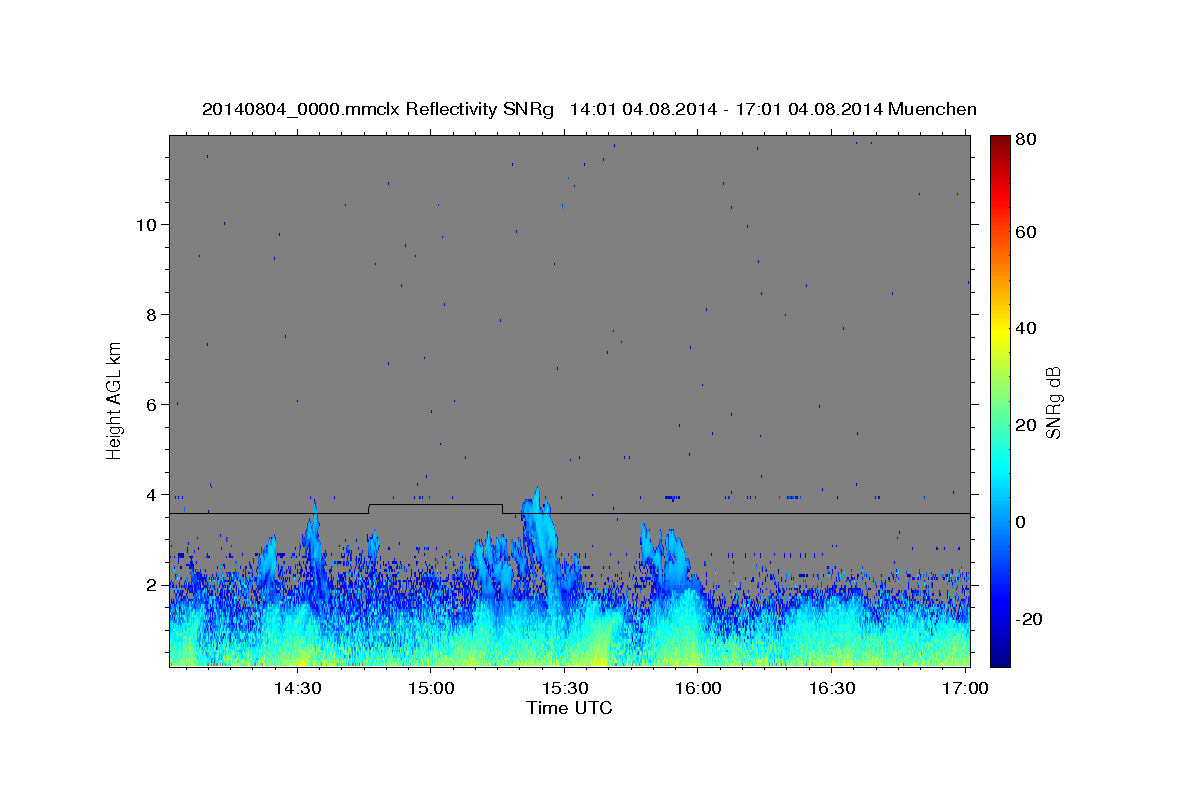
Task: Click the 14:30 time tick label
Action: coord(297,688)
